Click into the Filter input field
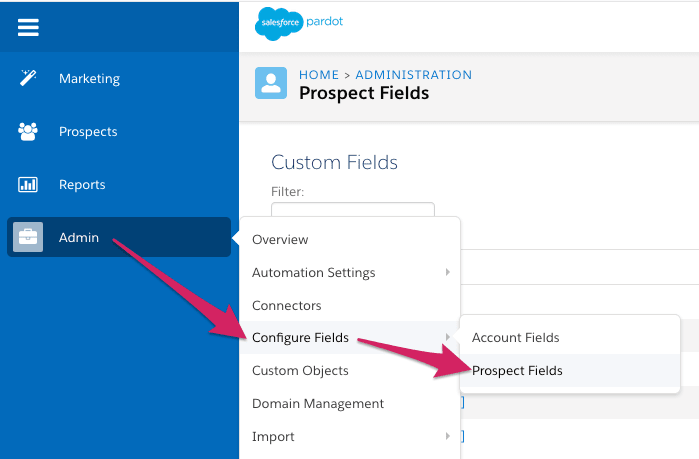The width and height of the screenshot is (699, 459). (x=353, y=209)
